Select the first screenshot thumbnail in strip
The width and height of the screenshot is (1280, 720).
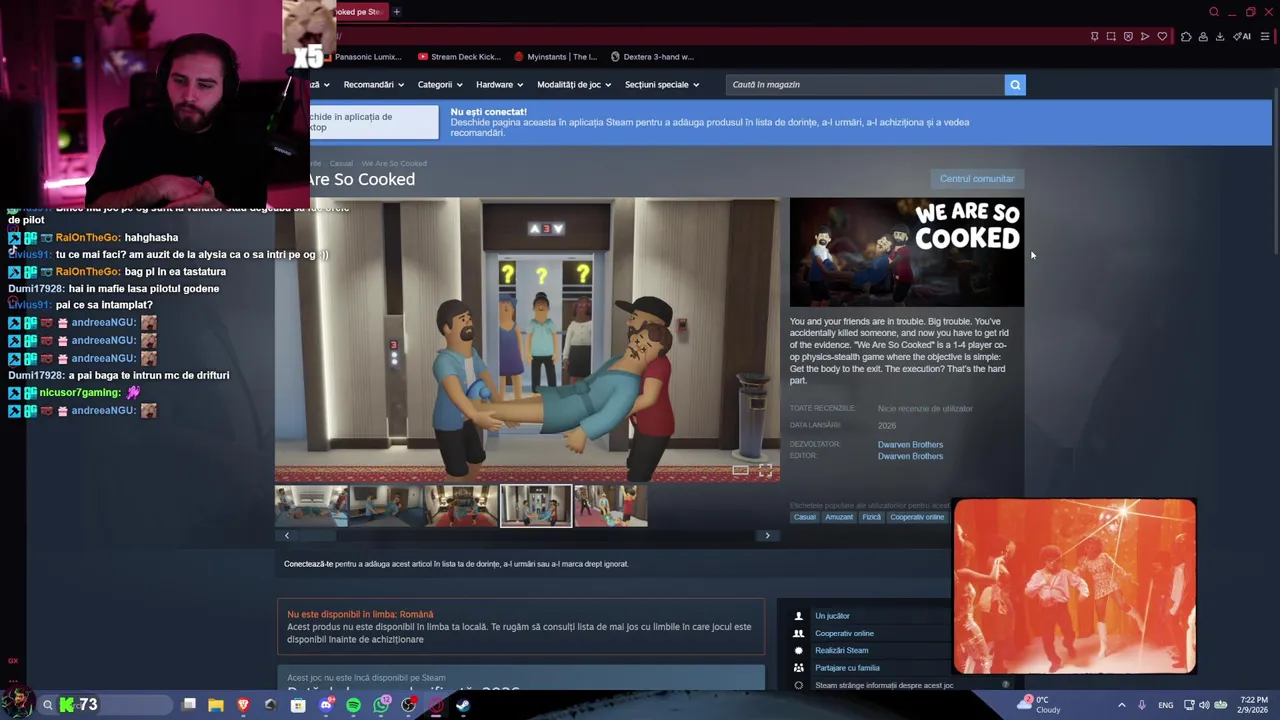pyautogui.click(x=312, y=506)
